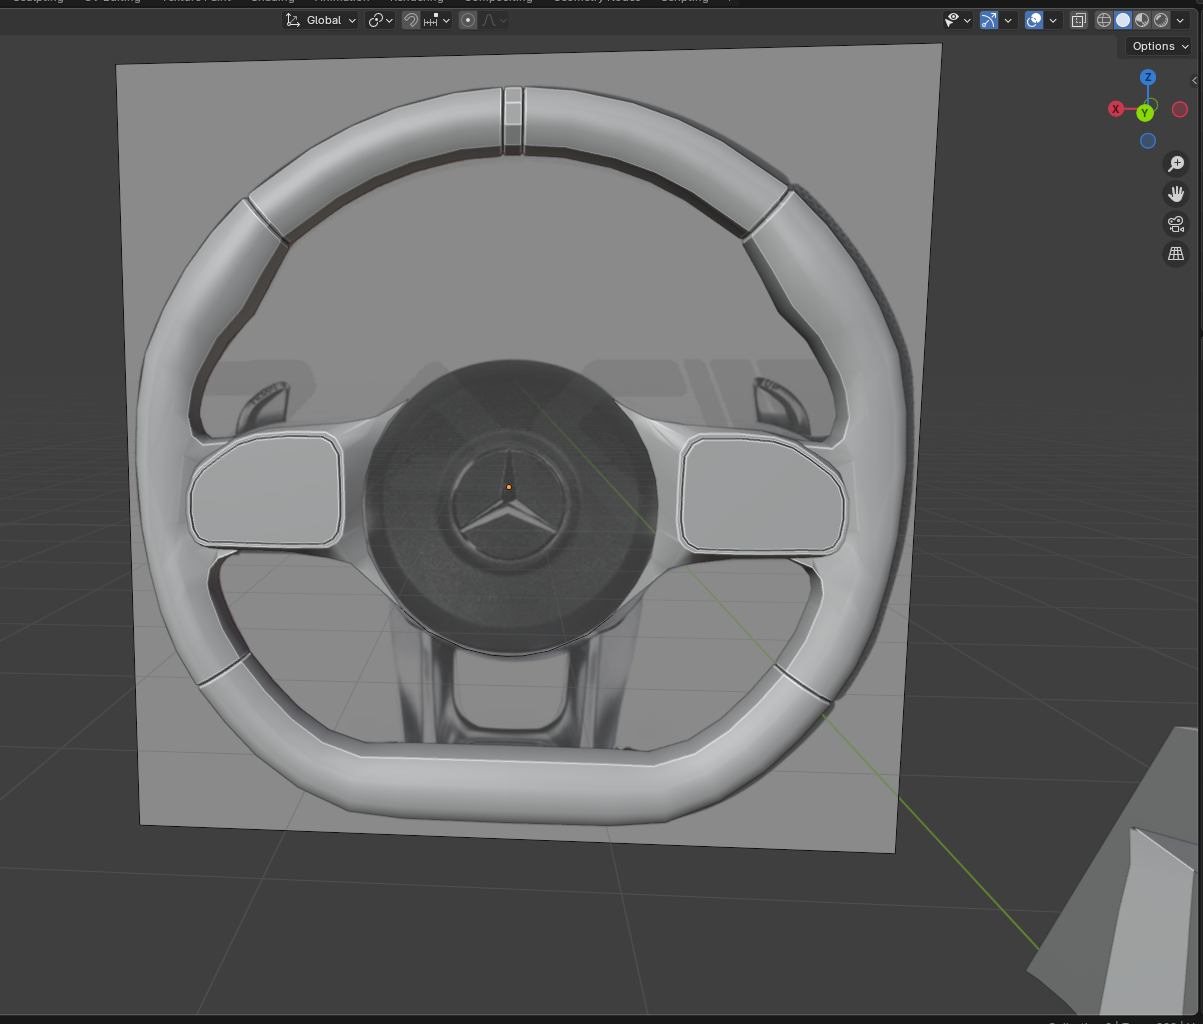Click the green Y axis on navigation gizmo
This screenshot has height=1024, width=1203.
[x=1145, y=113]
